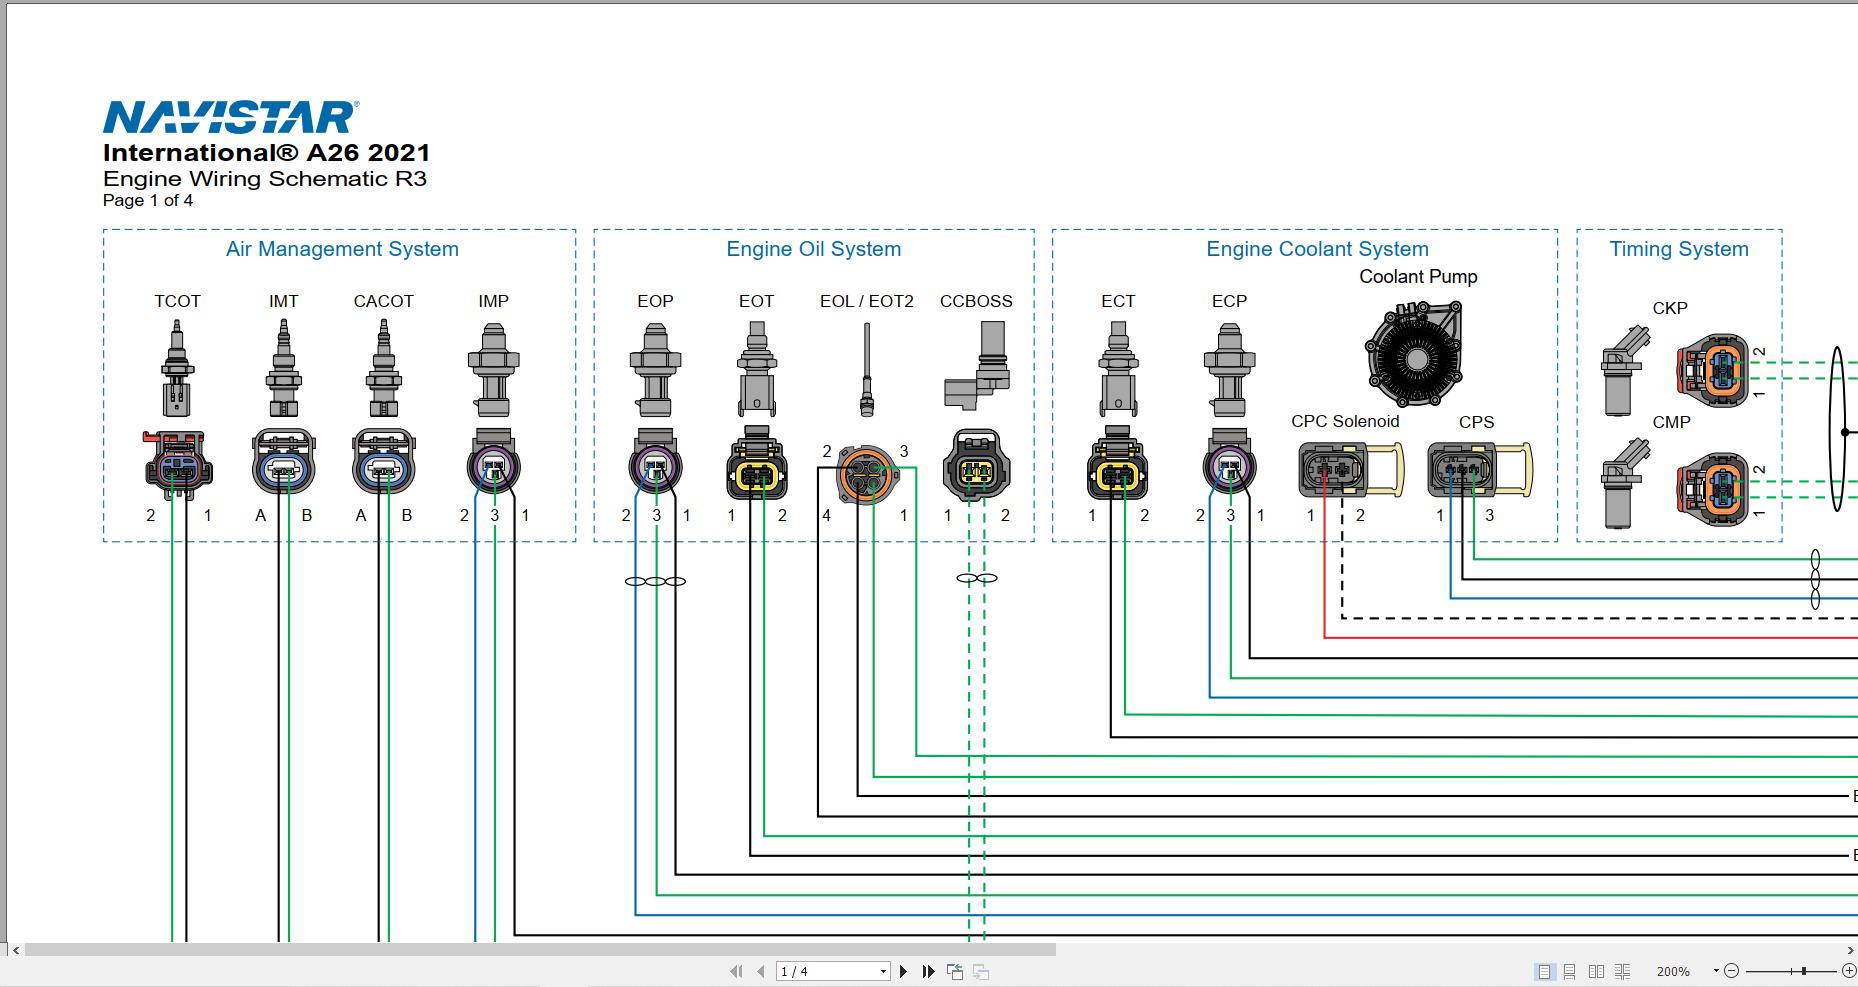The height and width of the screenshot is (987, 1858).
Task: Go to the next page
Action: [904, 971]
